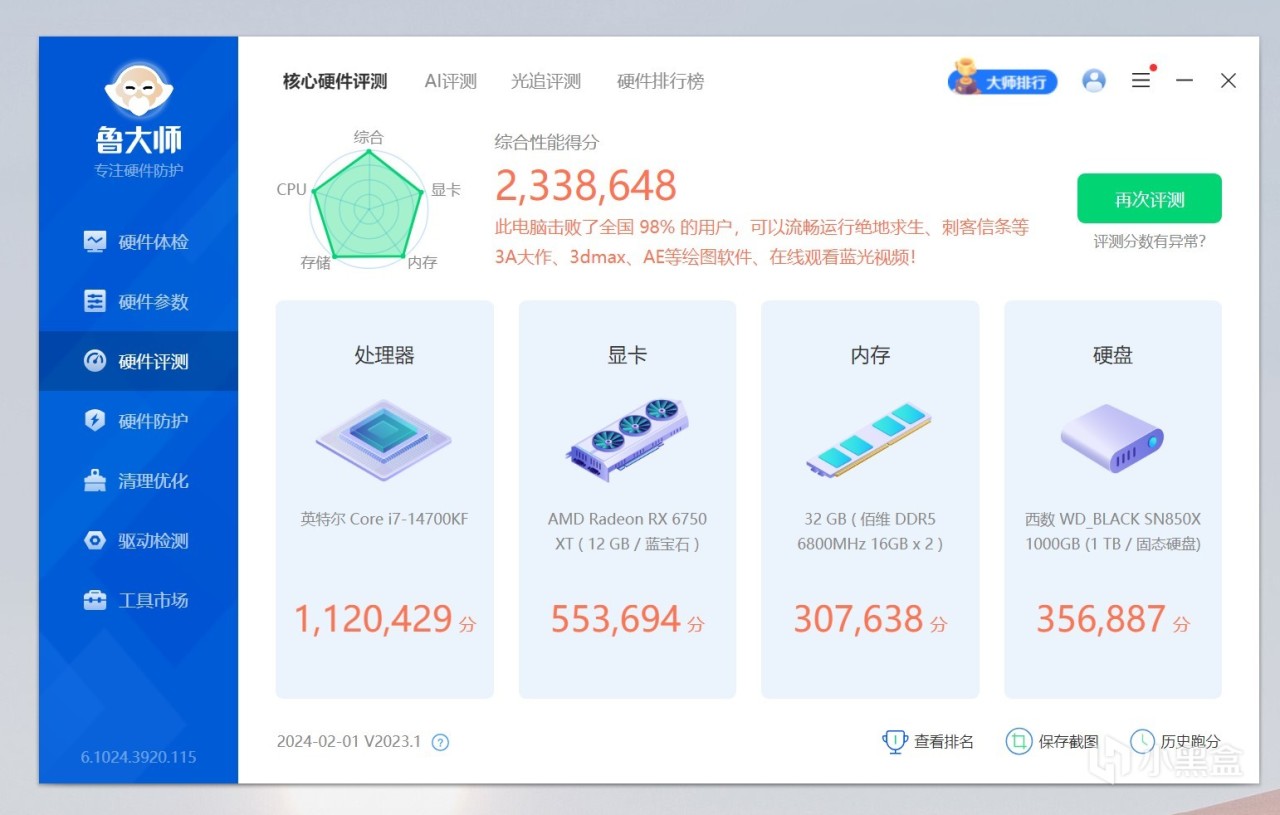Click the 鲁大师 mascot logo
This screenshot has width=1280, height=815.
139,90
